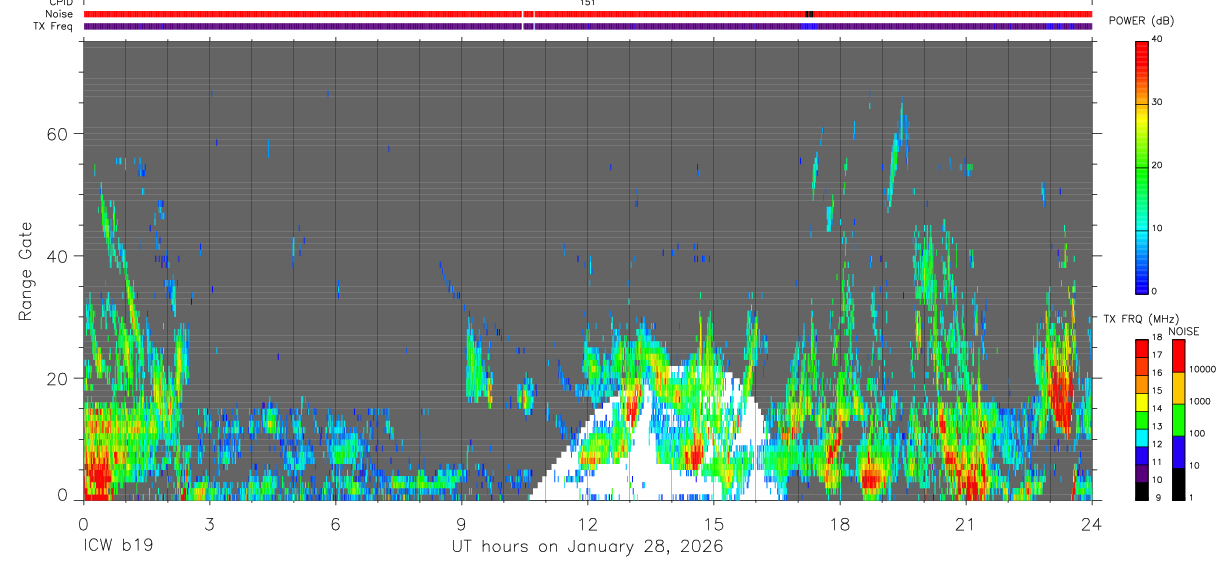
Task: Click the red Noise strip above the plot
Action: tap(588, 14)
